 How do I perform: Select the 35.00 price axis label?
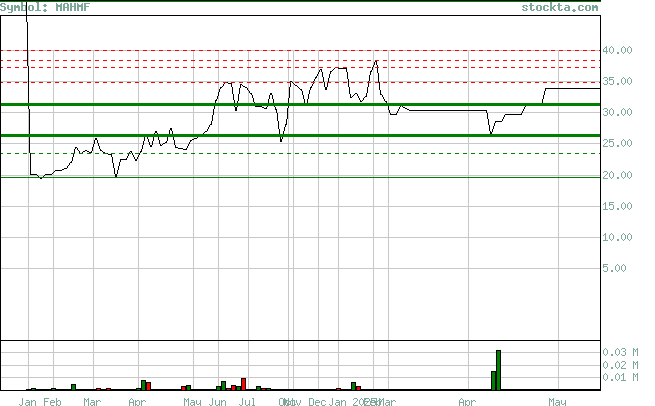pos(617,81)
